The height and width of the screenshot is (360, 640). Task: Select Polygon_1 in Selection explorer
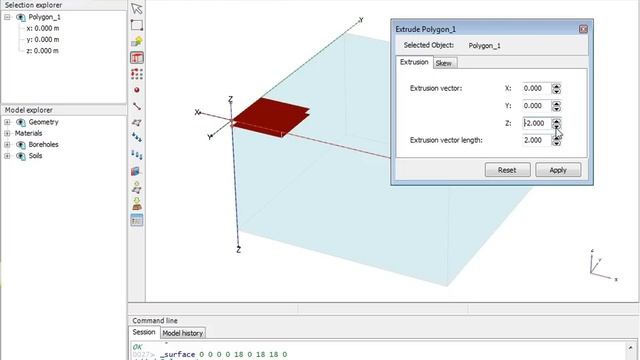pos(44,17)
